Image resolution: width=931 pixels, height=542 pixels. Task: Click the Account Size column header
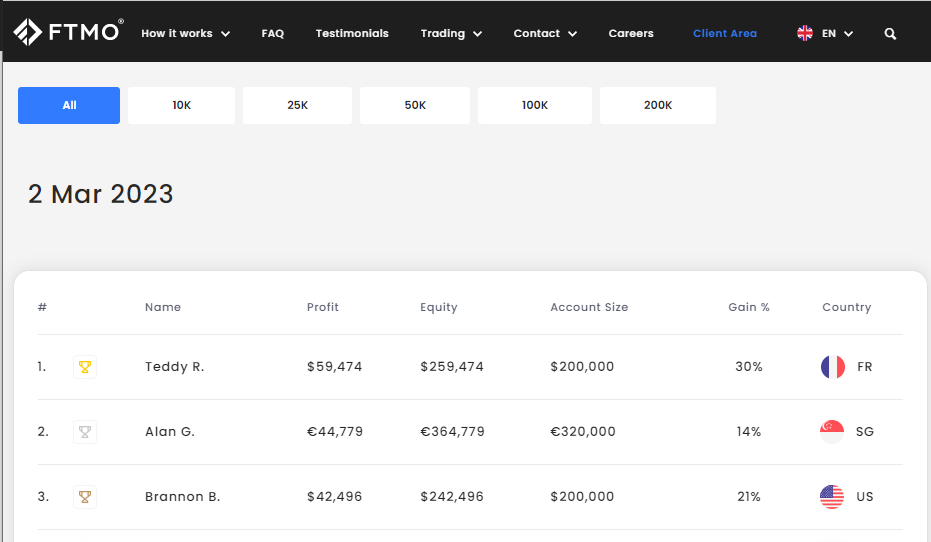pyautogui.click(x=589, y=307)
